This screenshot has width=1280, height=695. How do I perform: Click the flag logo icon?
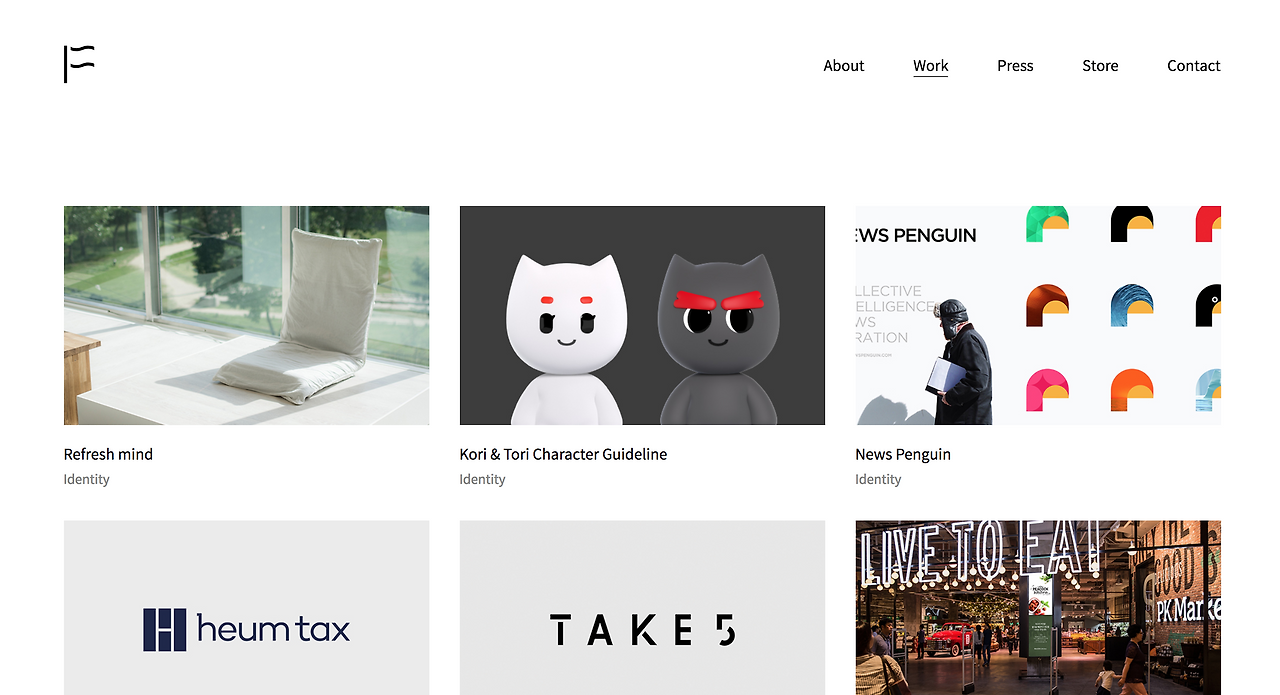(79, 64)
